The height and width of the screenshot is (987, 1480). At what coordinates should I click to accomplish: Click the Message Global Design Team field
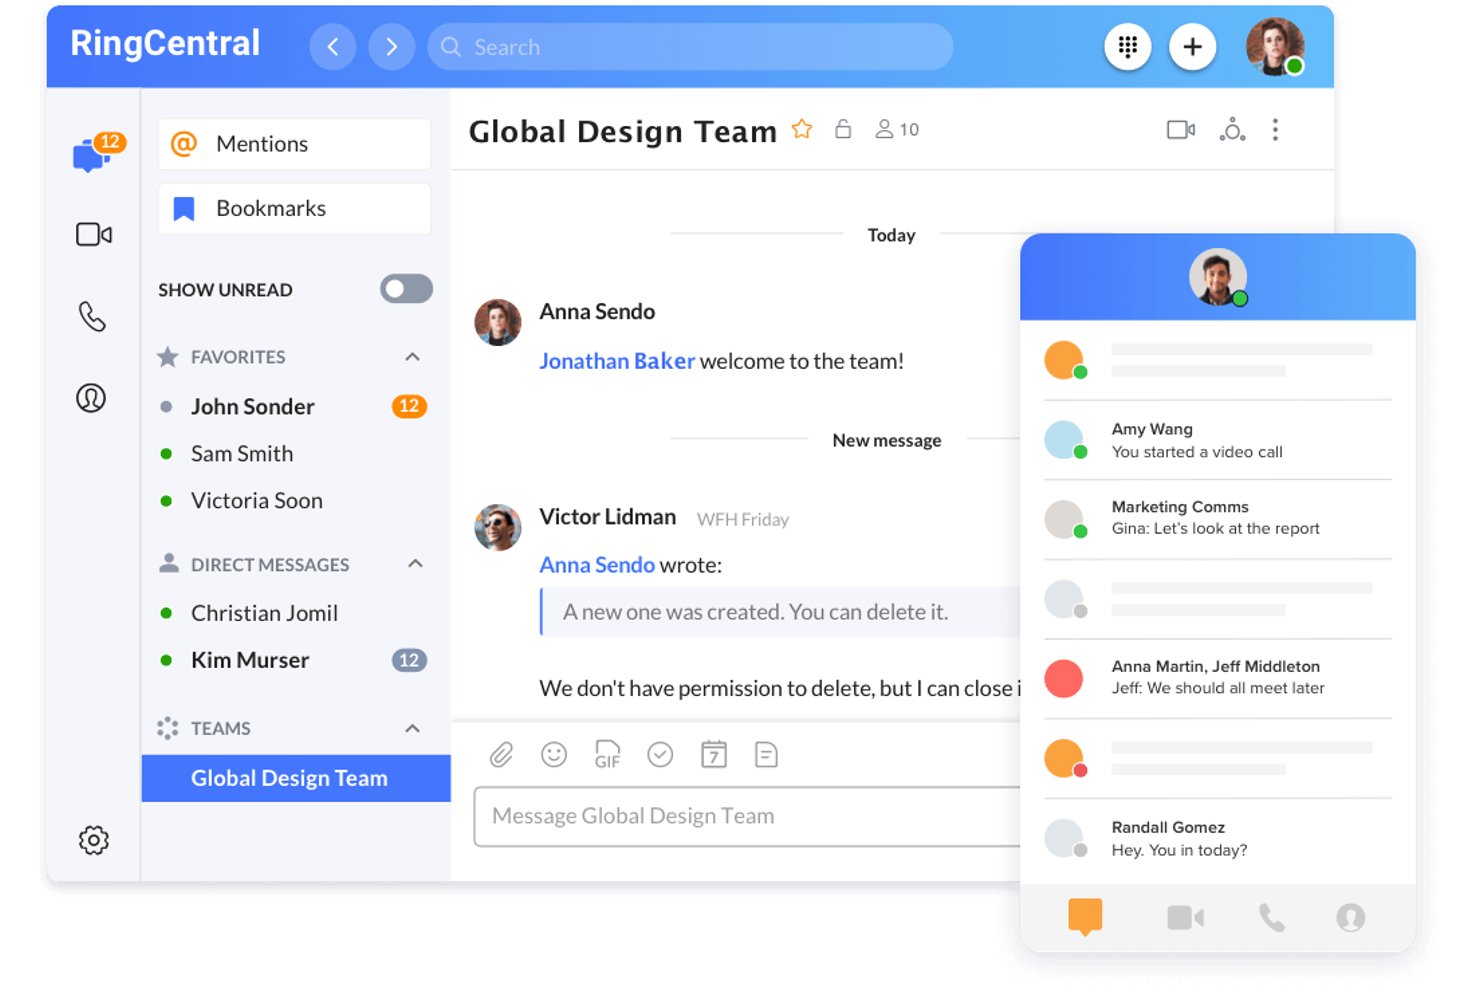point(747,816)
